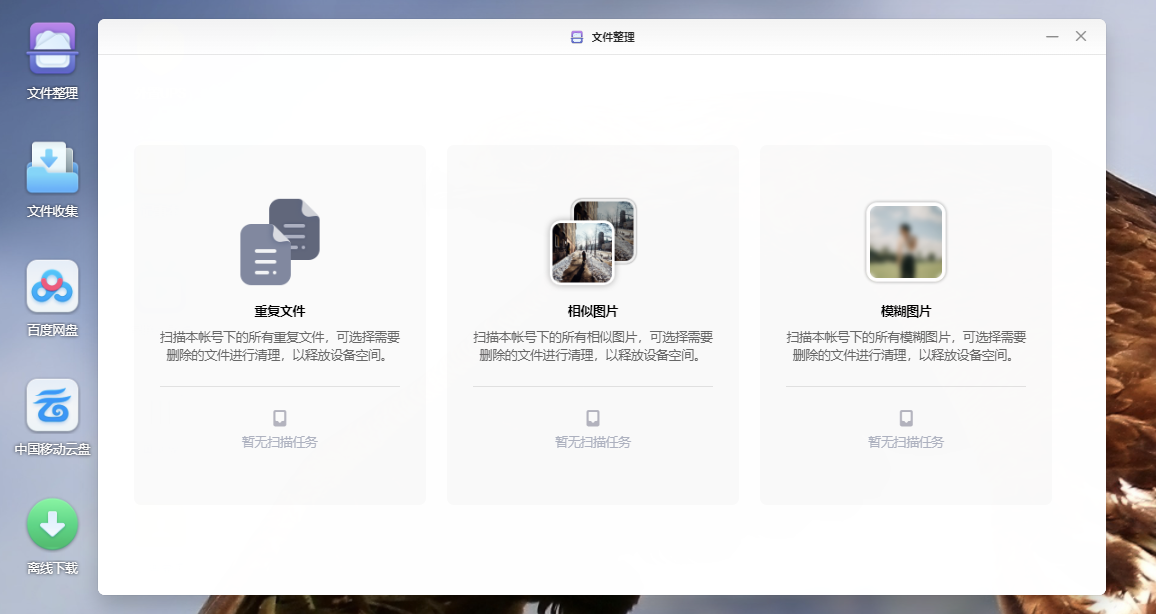Click 暂无扫描任务 in the 模糊图片 card
1156x614 pixels.
[x=906, y=442]
